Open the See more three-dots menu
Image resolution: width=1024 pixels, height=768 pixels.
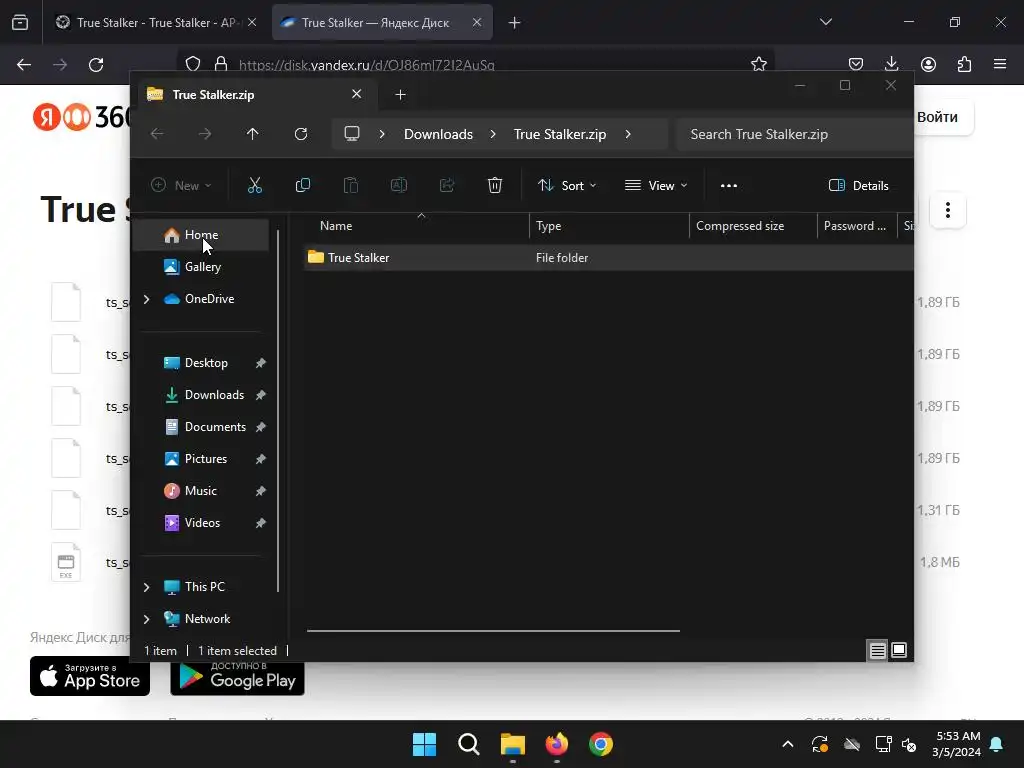tap(729, 185)
